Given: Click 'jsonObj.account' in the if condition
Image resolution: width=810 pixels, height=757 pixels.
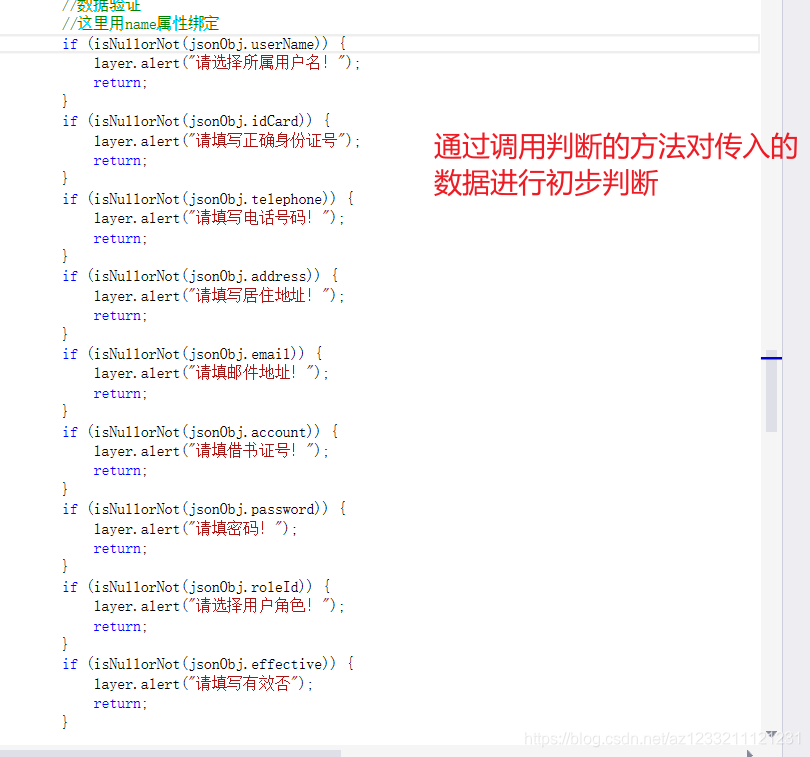Looking at the screenshot, I should pos(248,432).
